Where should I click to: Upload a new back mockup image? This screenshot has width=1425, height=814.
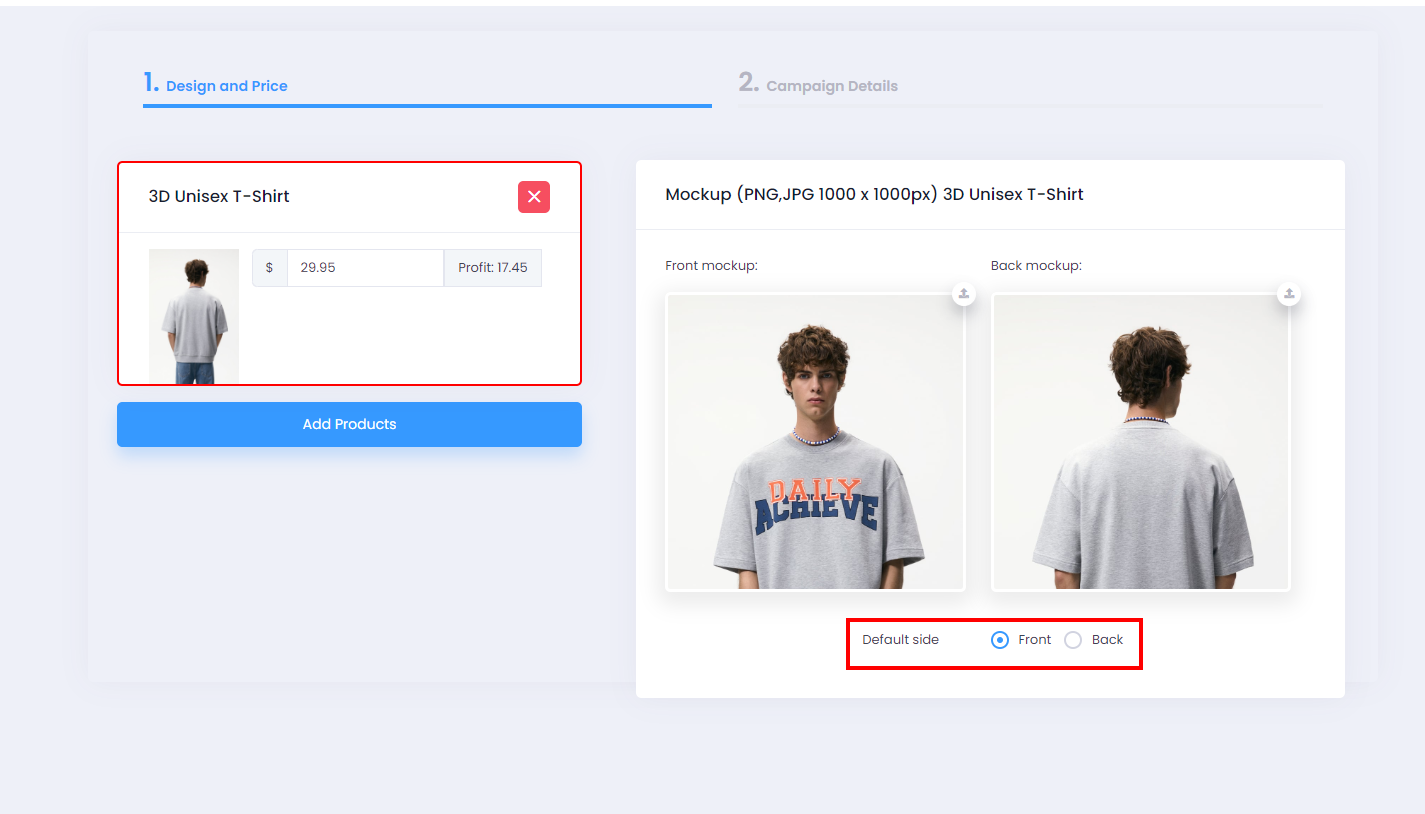point(1290,294)
